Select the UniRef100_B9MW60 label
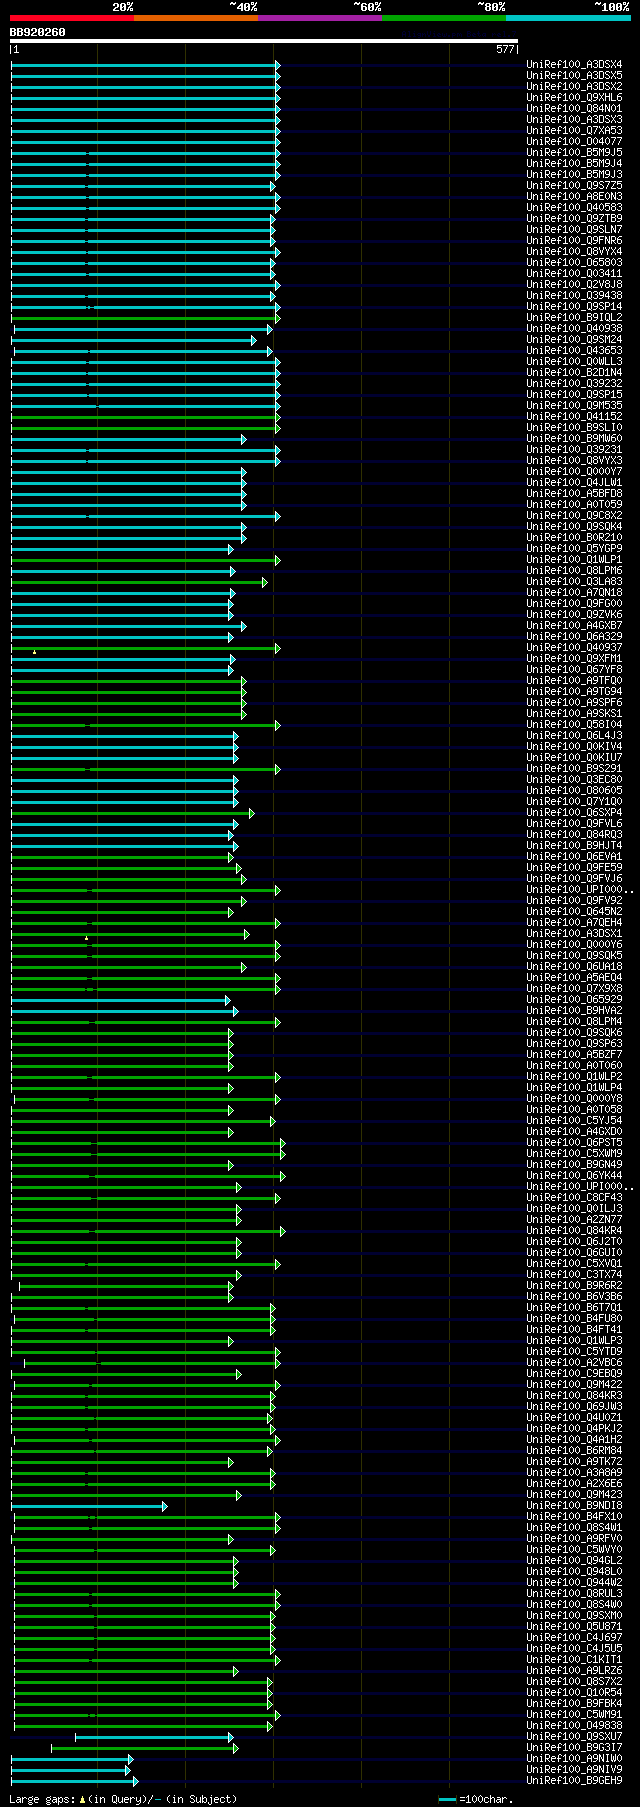Screen dimensions: 640x1807 [574, 439]
